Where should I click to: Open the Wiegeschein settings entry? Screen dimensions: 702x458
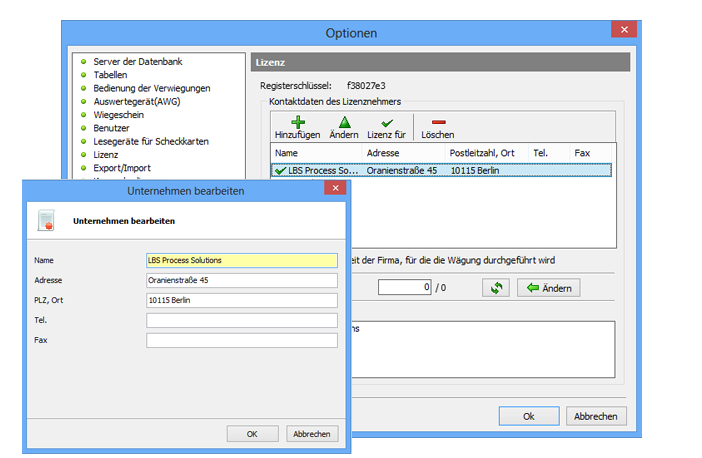[x=118, y=115]
